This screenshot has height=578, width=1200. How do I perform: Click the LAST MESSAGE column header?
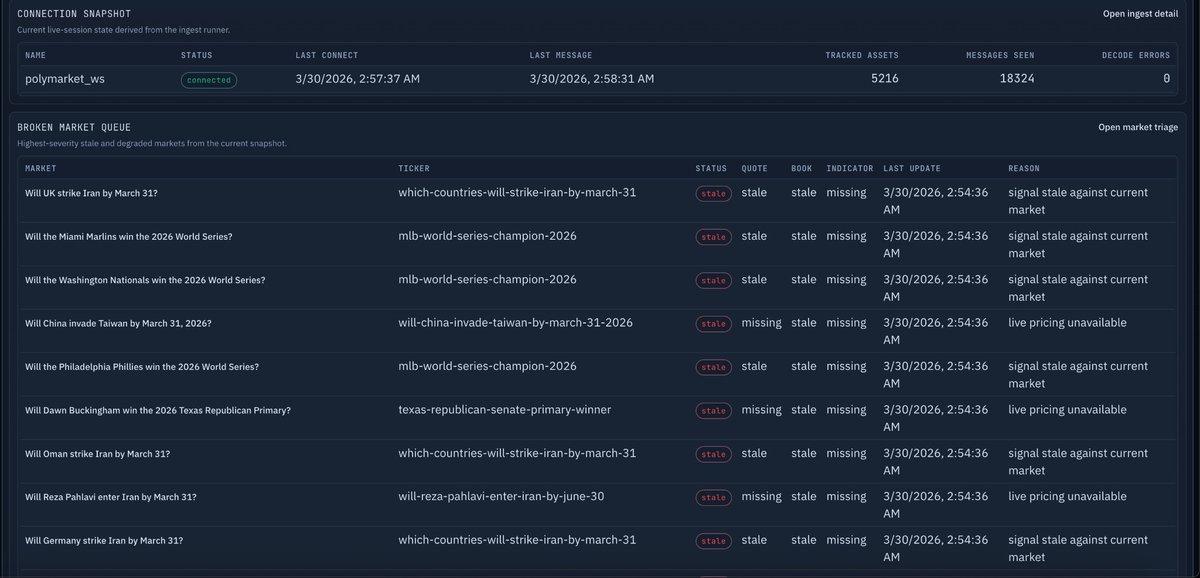pos(561,55)
